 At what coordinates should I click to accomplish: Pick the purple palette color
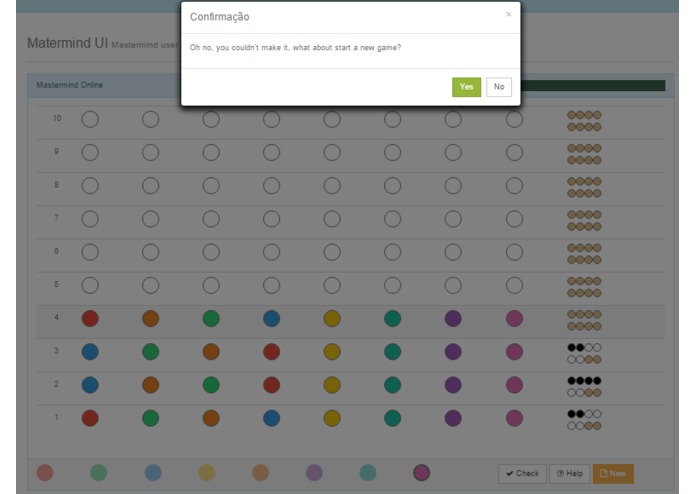click(x=314, y=473)
